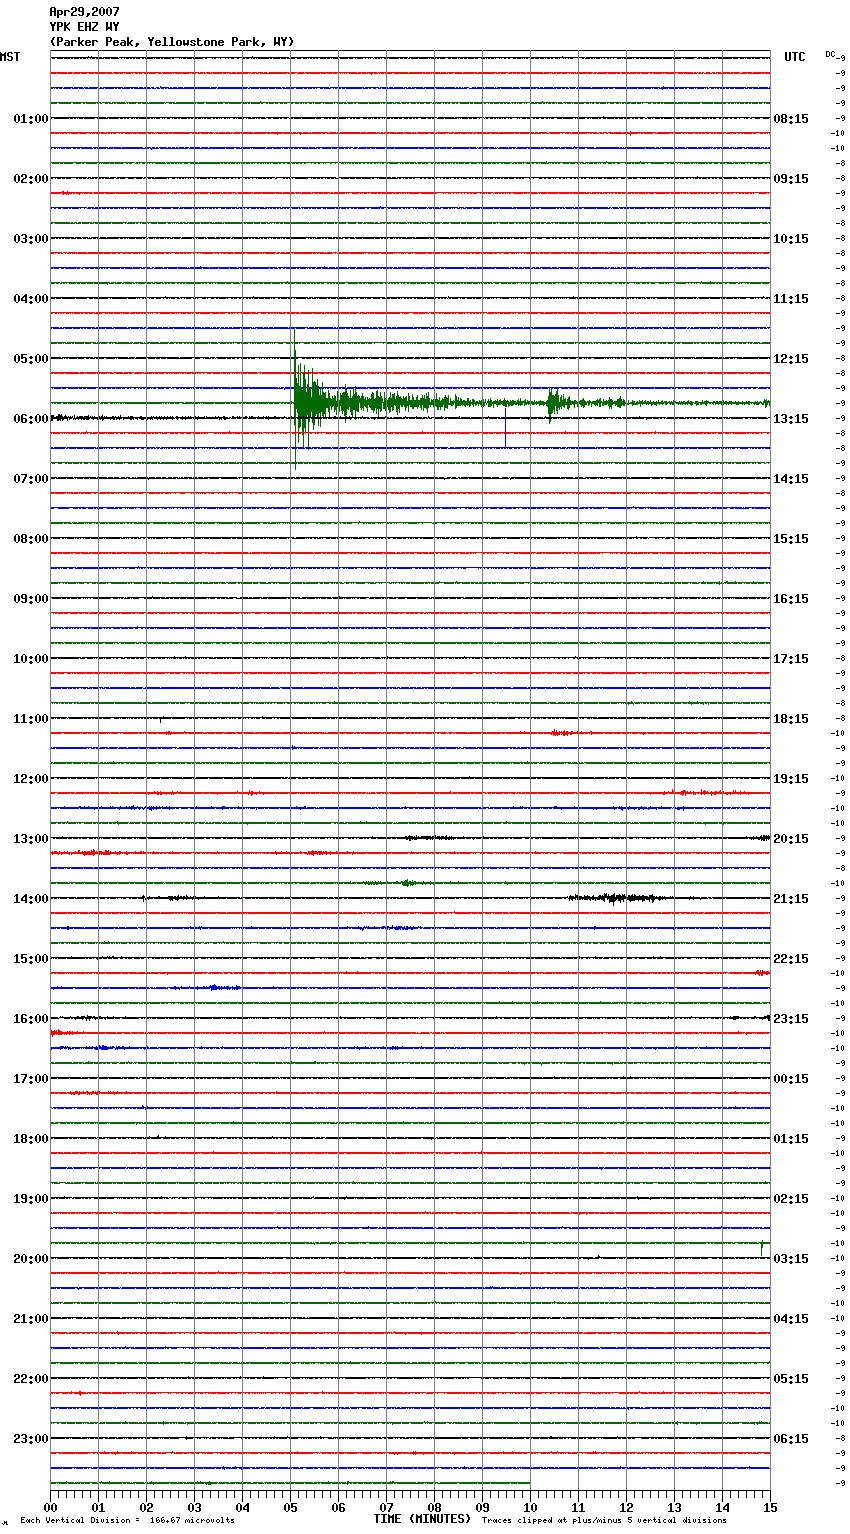Click the 02:15 UTC time label
The height and width of the screenshot is (1534, 850).
tap(791, 1199)
